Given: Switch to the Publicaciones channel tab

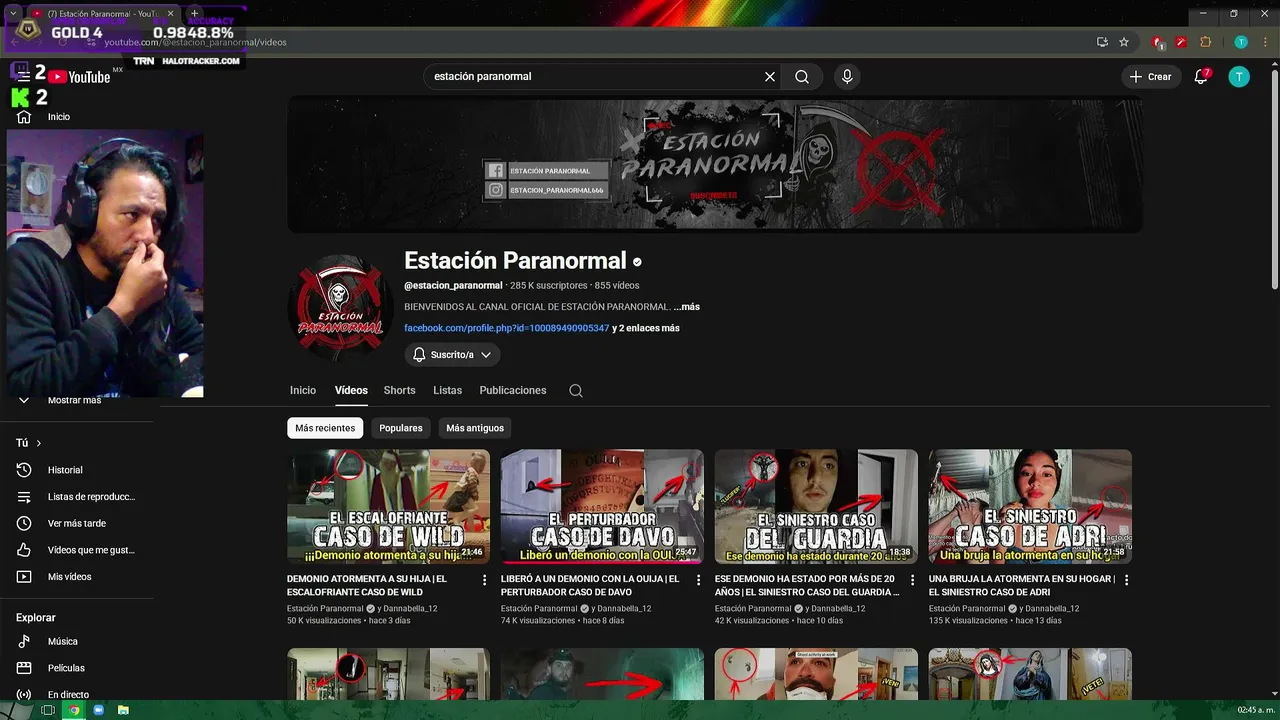Looking at the screenshot, I should pyautogui.click(x=513, y=391).
